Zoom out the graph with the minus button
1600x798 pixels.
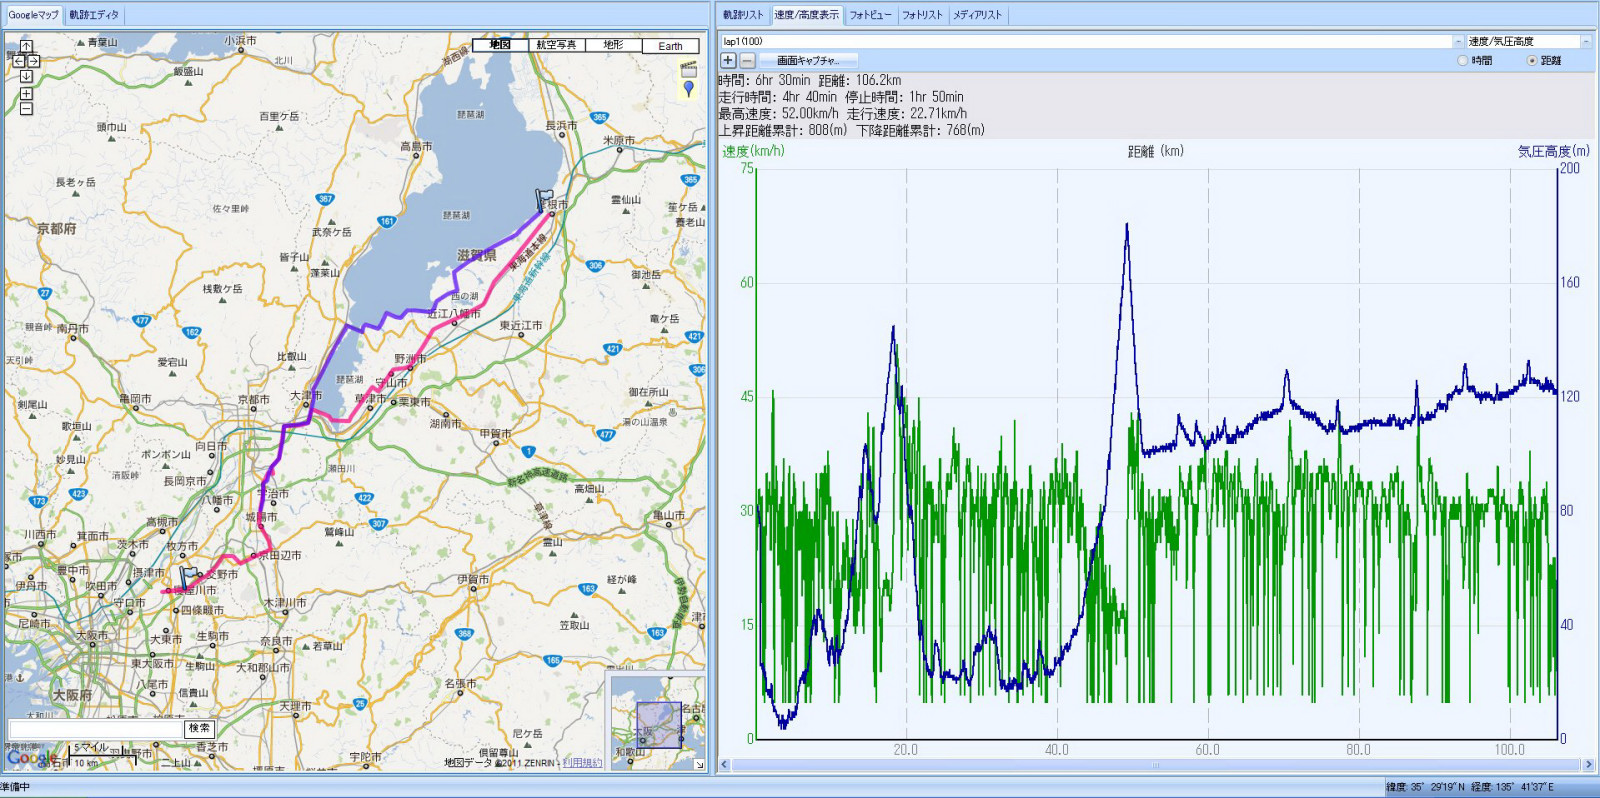pos(746,61)
